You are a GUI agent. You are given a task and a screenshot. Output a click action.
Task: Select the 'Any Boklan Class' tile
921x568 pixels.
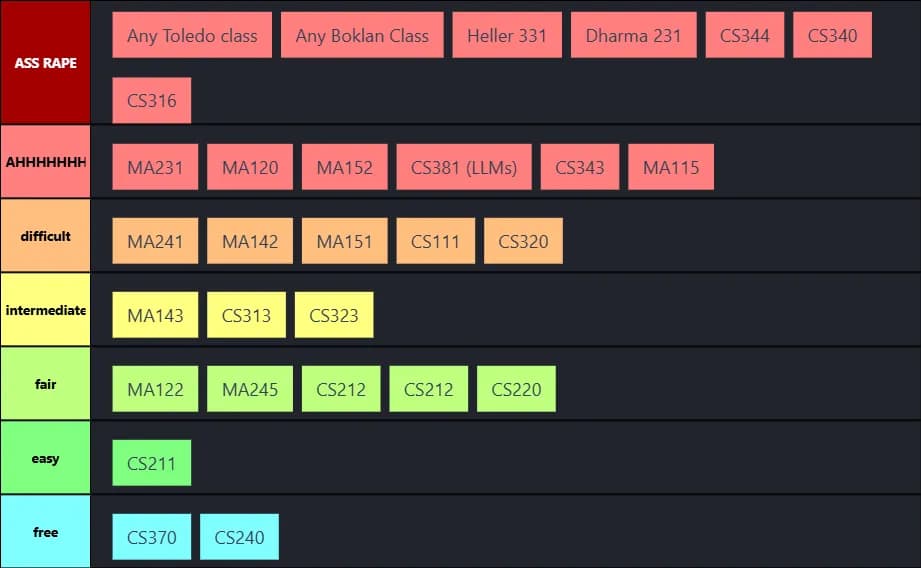click(x=362, y=35)
